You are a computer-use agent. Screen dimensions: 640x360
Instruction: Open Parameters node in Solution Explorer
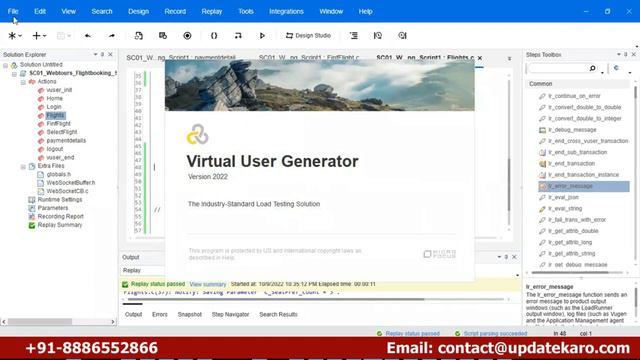click(x=53, y=208)
